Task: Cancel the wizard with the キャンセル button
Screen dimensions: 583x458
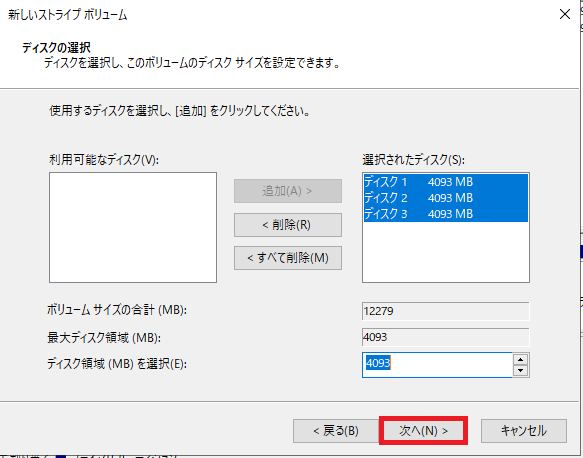Action: point(524,431)
